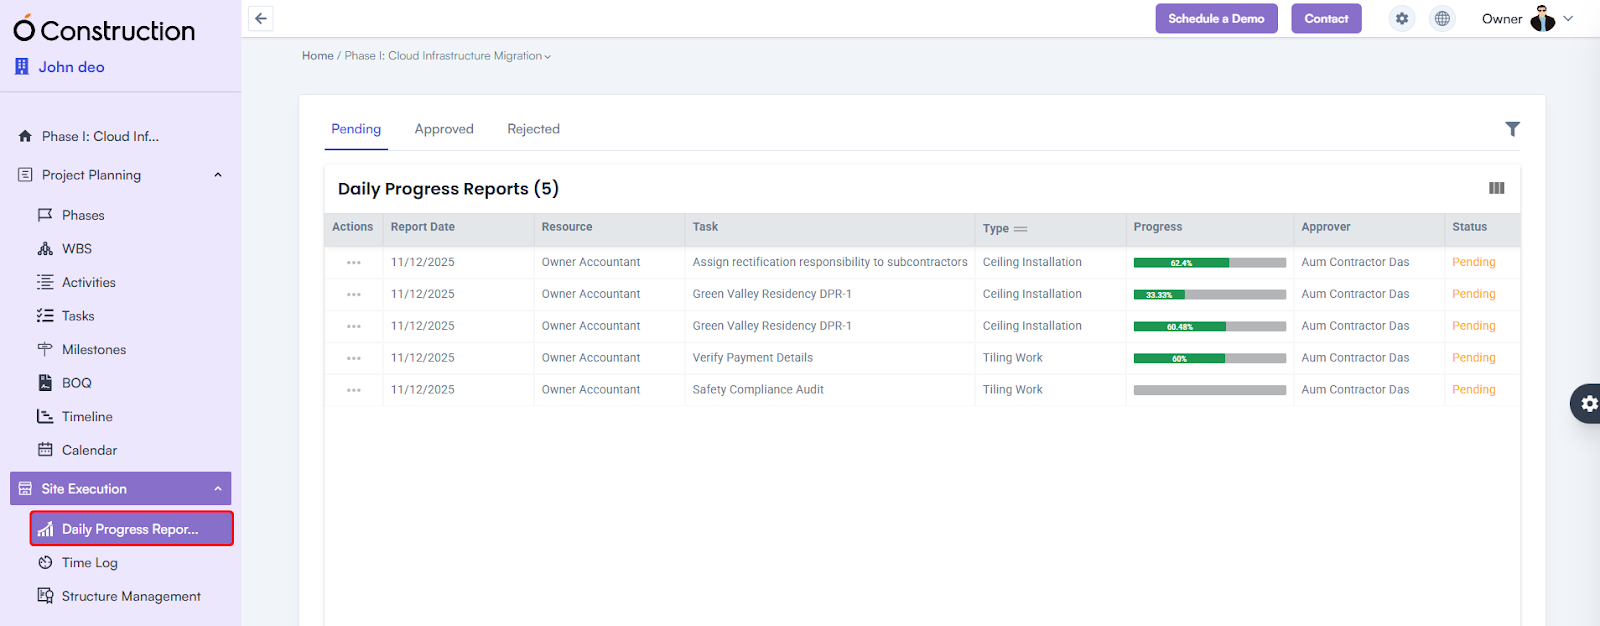Image resolution: width=1600 pixels, height=626 pixels.
Task: Click the building icon next to John deo
Action: click(x=22, y=66)
